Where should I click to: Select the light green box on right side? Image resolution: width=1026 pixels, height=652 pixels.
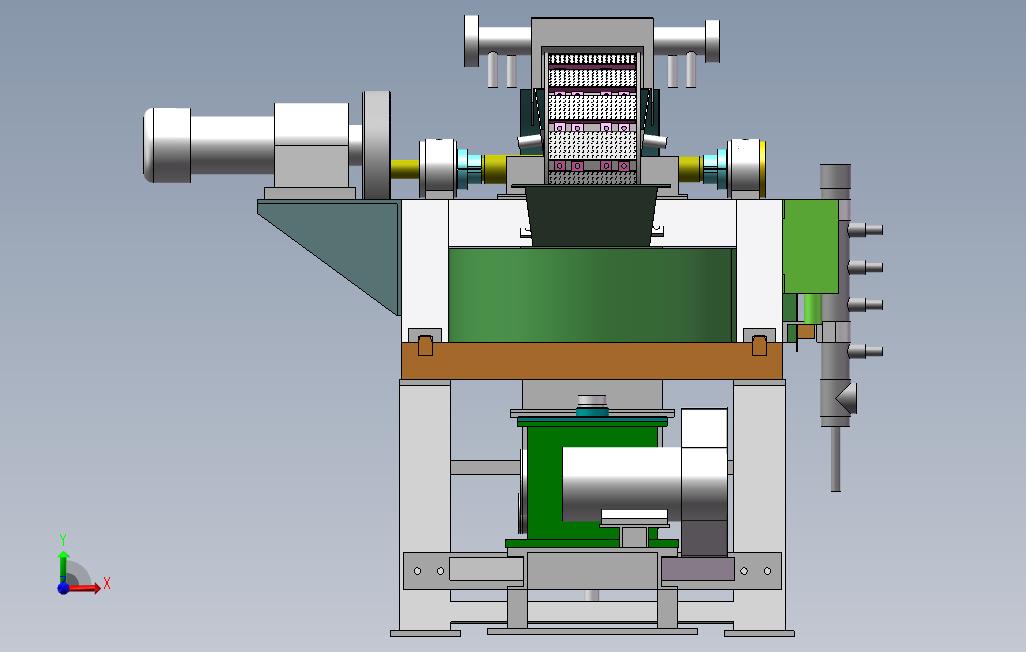(x=811, y=246)
